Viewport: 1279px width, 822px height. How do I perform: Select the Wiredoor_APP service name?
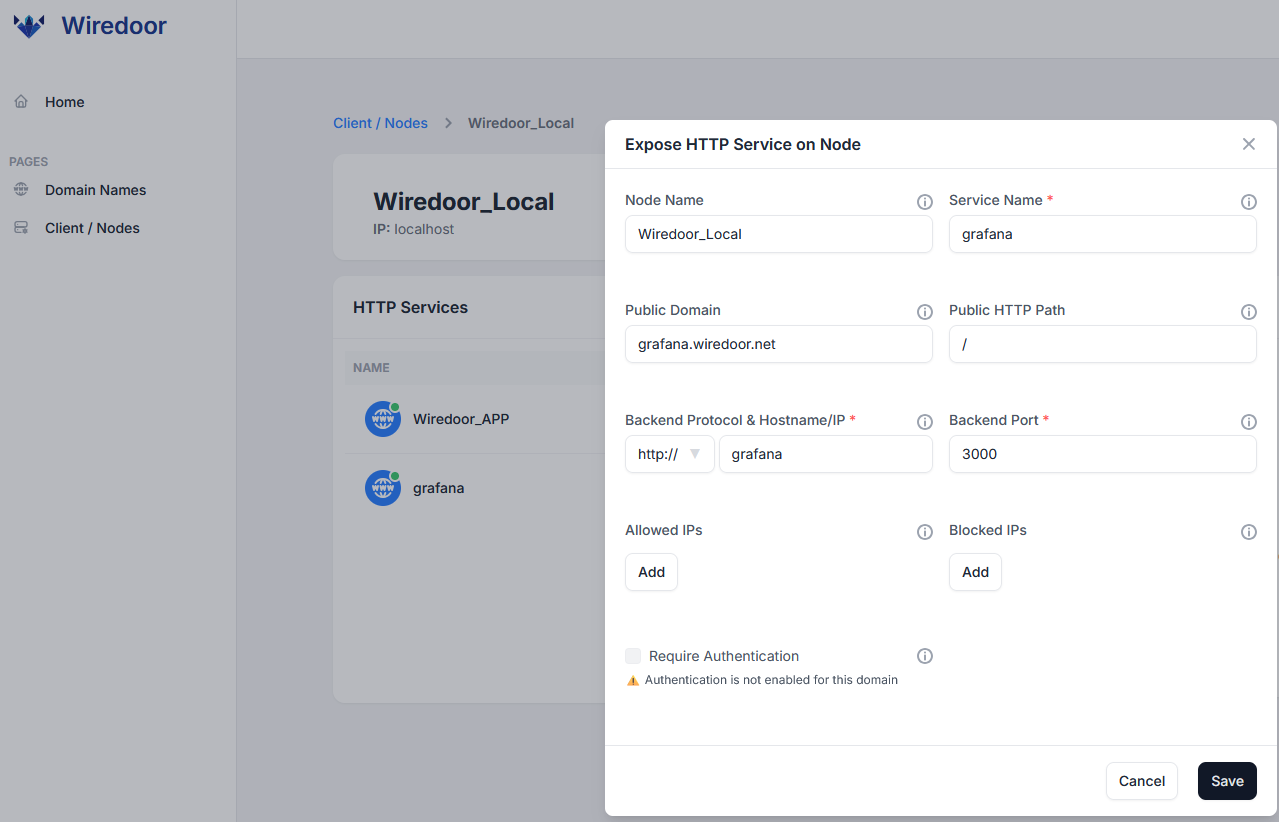pos(461,419)
